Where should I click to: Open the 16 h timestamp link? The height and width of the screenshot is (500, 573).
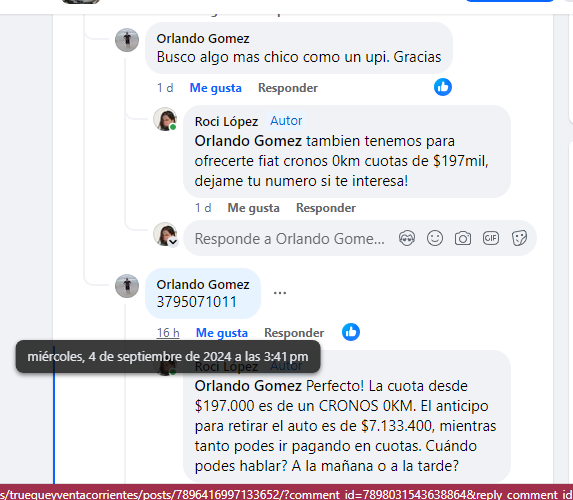(x=168, y=333)
